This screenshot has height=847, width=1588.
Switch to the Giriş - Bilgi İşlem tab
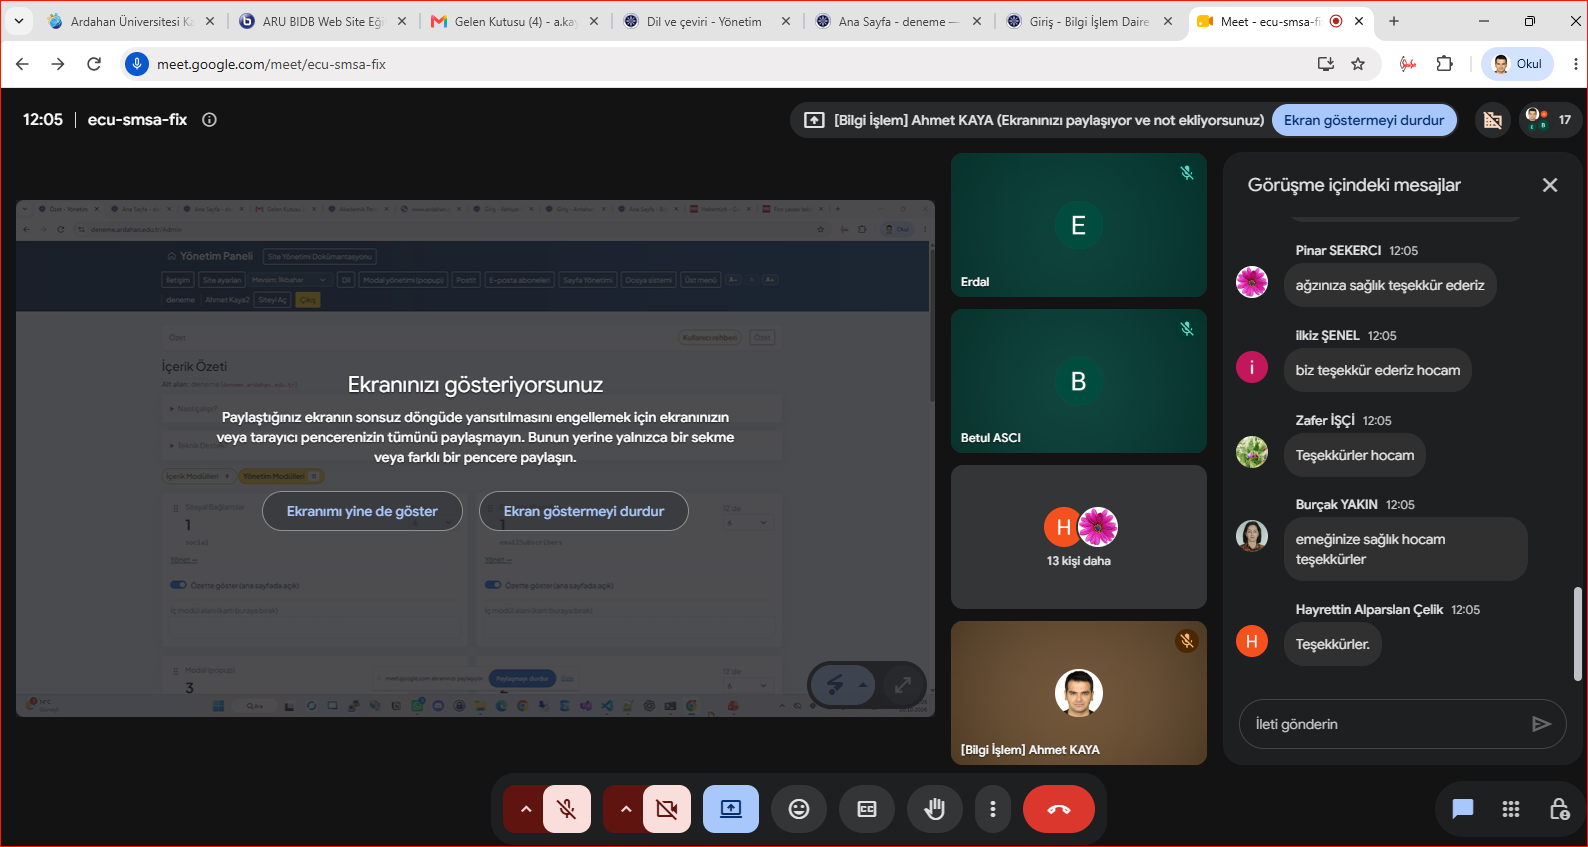pos(1090,21)
